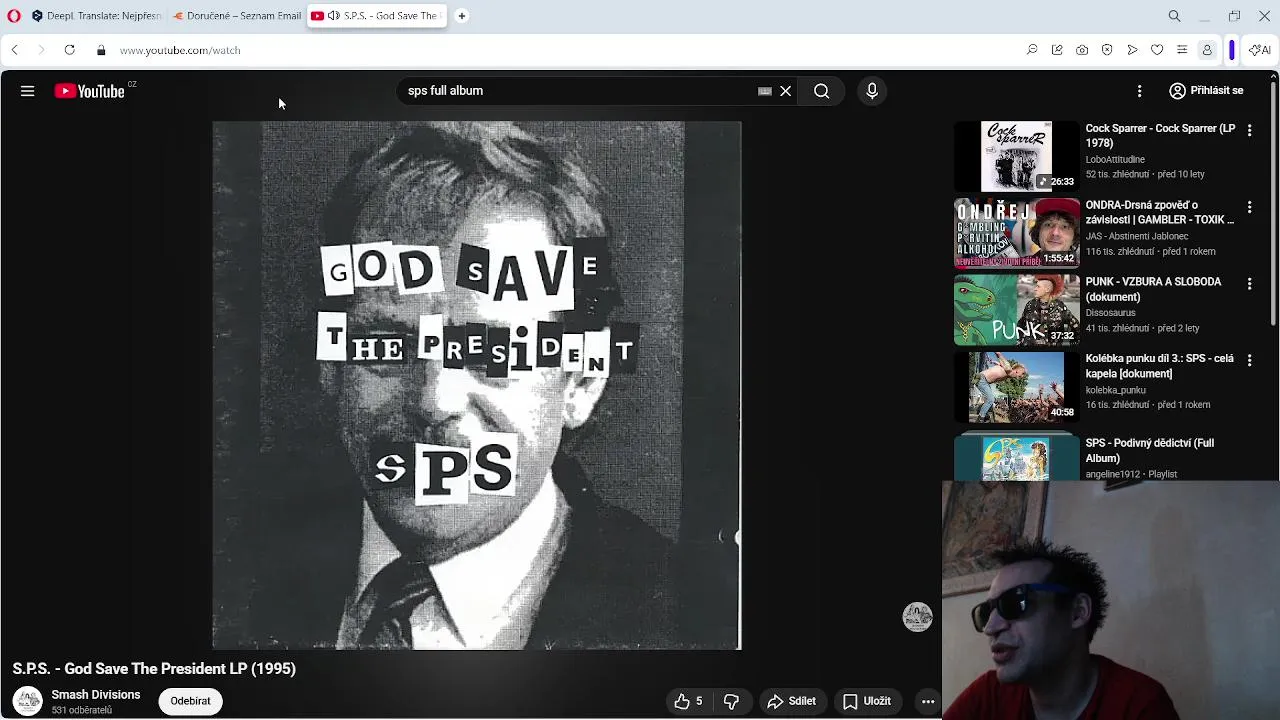Add page to bookmarks with heart icon
Viewport: 1280px width, 720px height.
tap(1157, 50)
